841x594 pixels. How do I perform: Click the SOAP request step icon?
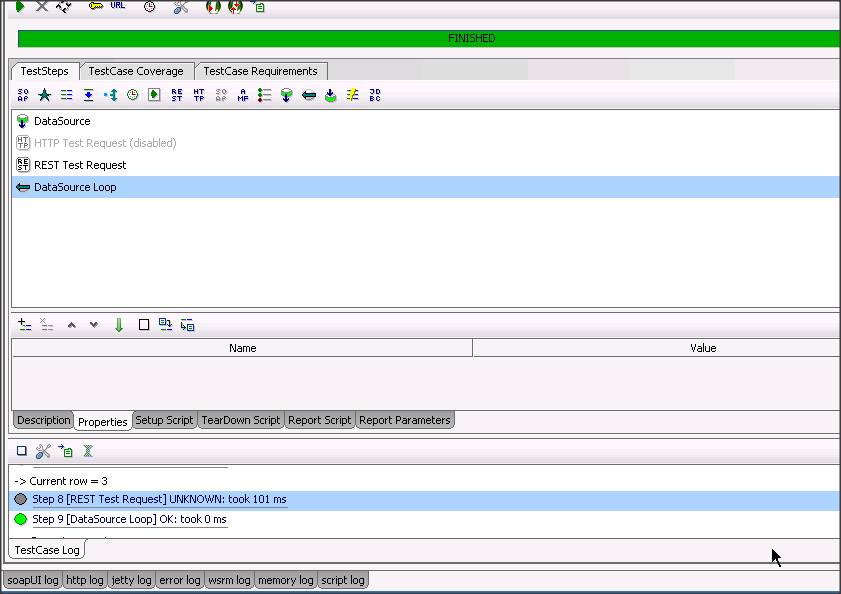click(23, 95)
